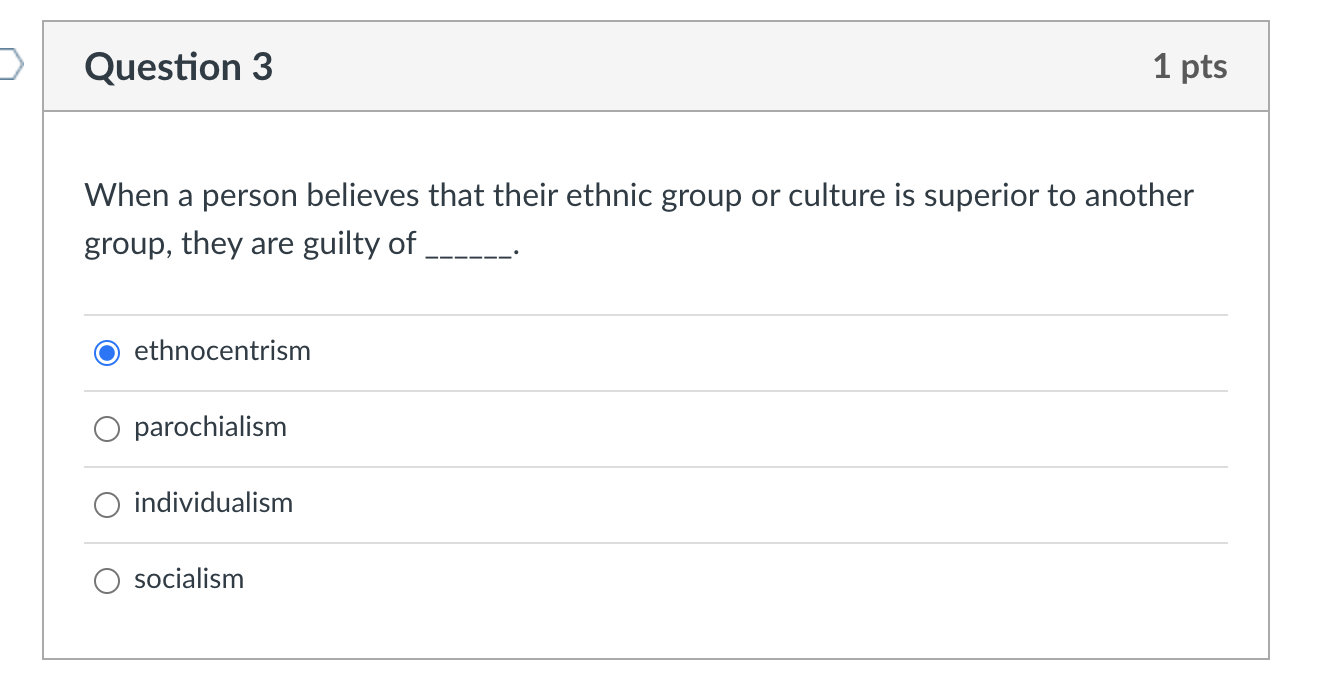This screenshot has width=1328, height=694.
Task: Click the parochialism answer text
Action: tap(210, 427)
